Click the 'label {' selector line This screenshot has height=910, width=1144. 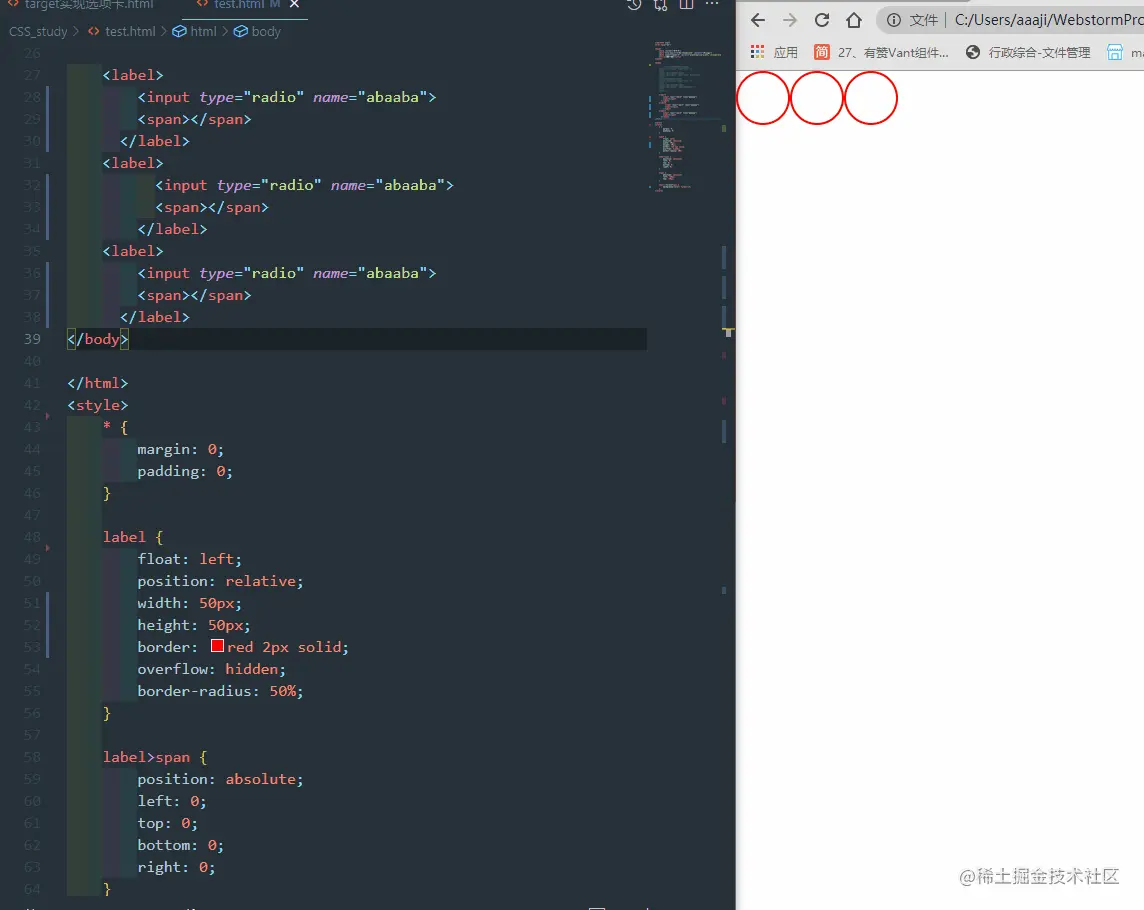pos(133,537)
